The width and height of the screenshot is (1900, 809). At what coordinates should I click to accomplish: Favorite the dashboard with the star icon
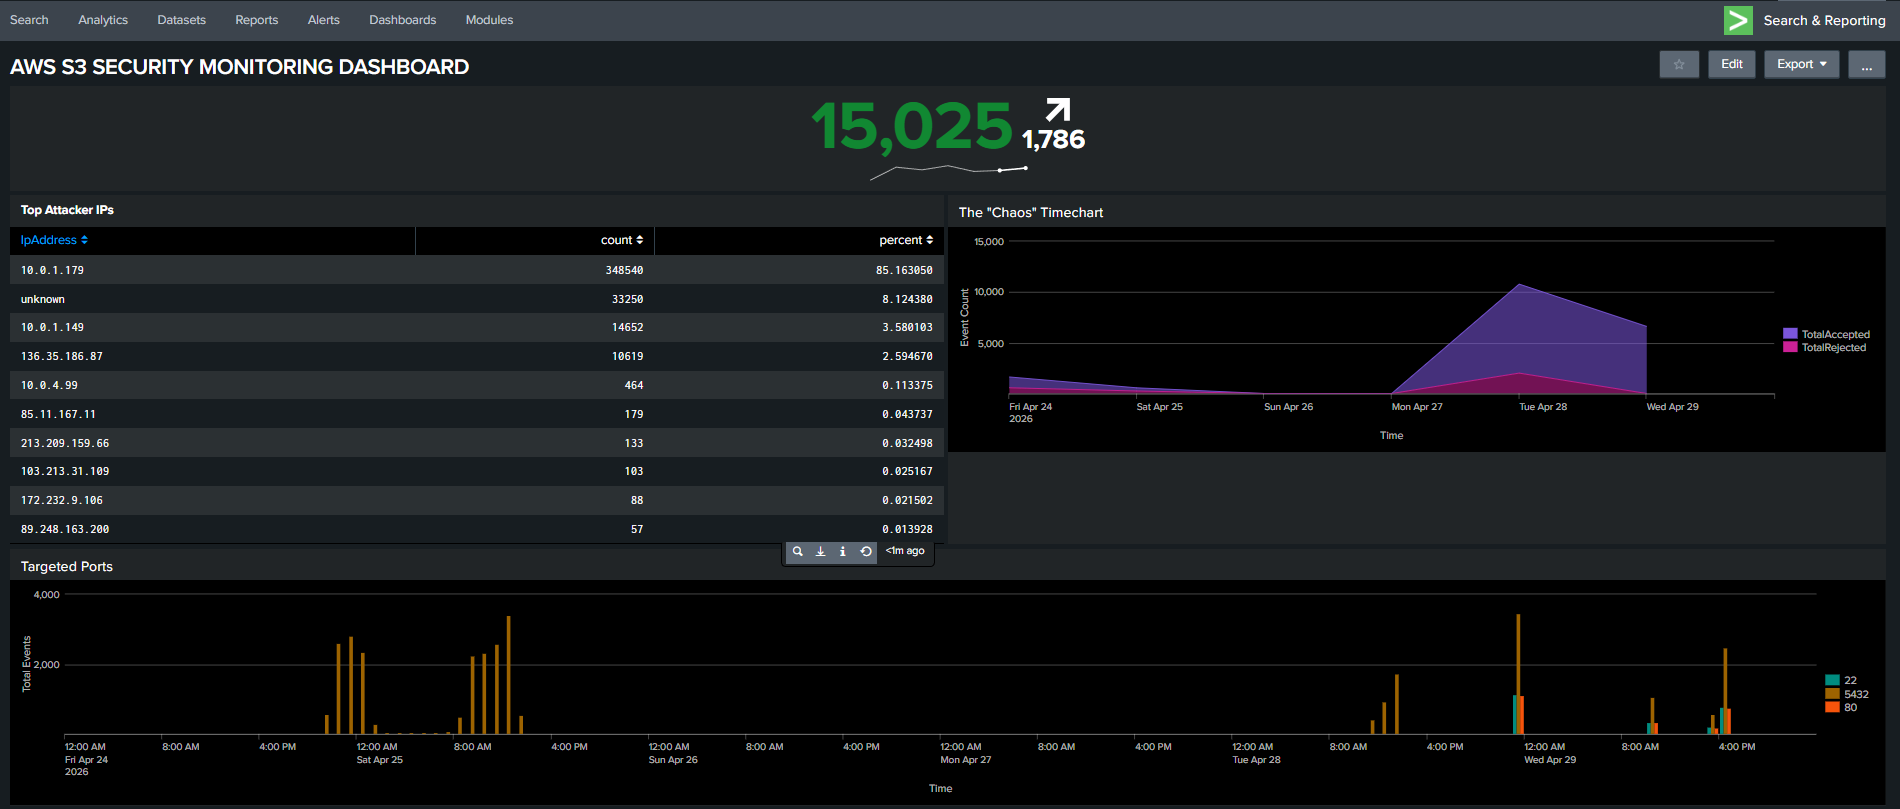coord(1679,64)
